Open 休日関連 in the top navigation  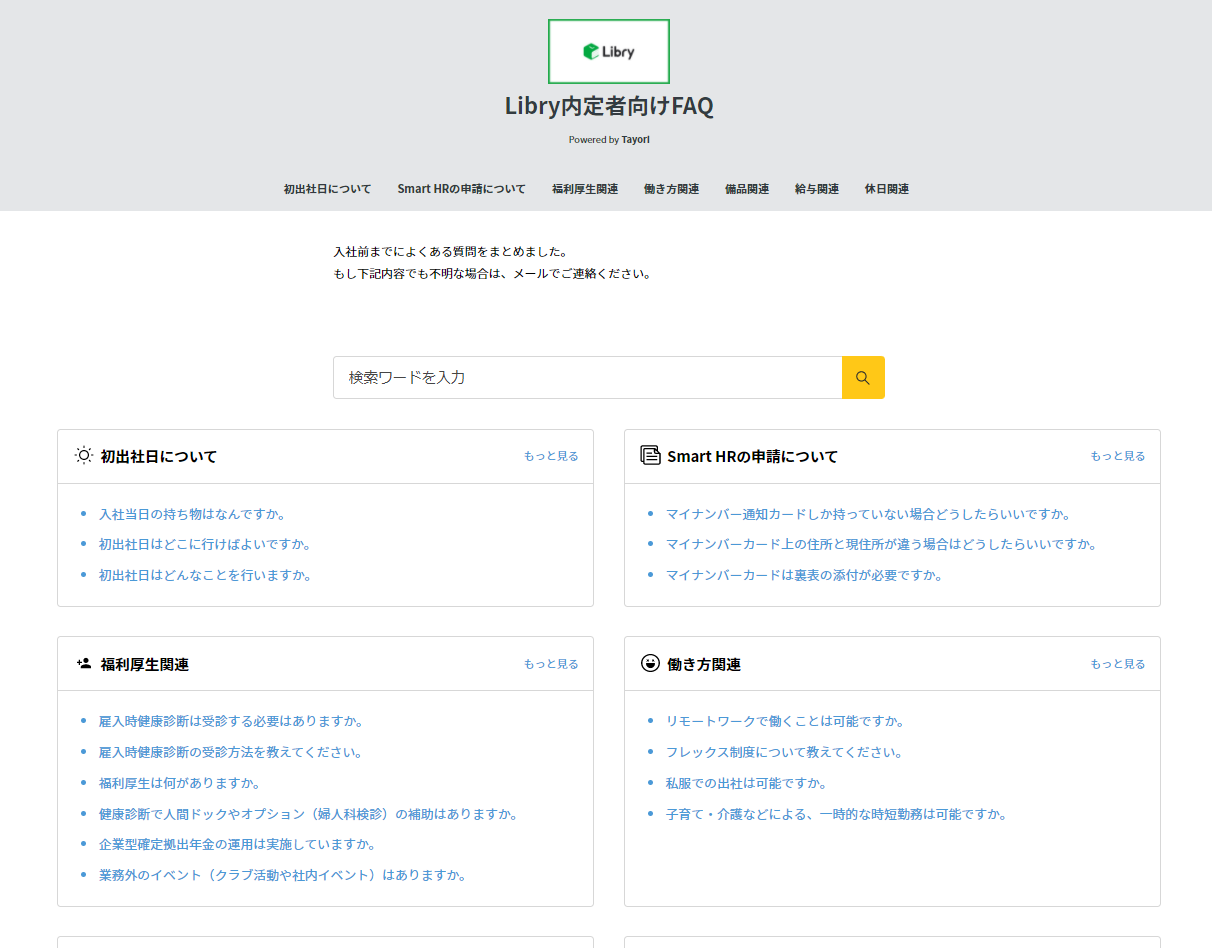[x=887, y=189]
